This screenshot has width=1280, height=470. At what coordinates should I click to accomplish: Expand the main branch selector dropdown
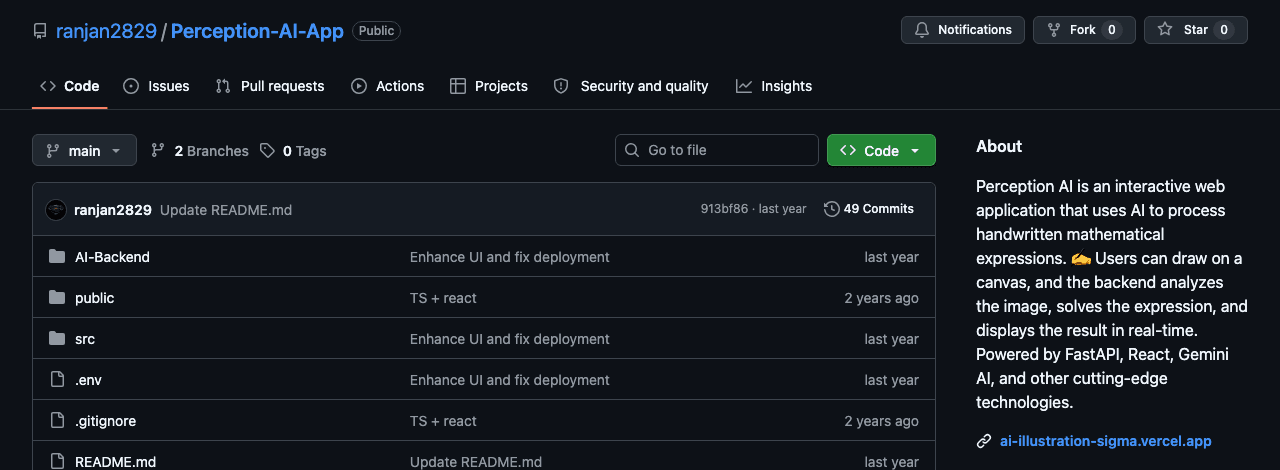pos(84,150)
